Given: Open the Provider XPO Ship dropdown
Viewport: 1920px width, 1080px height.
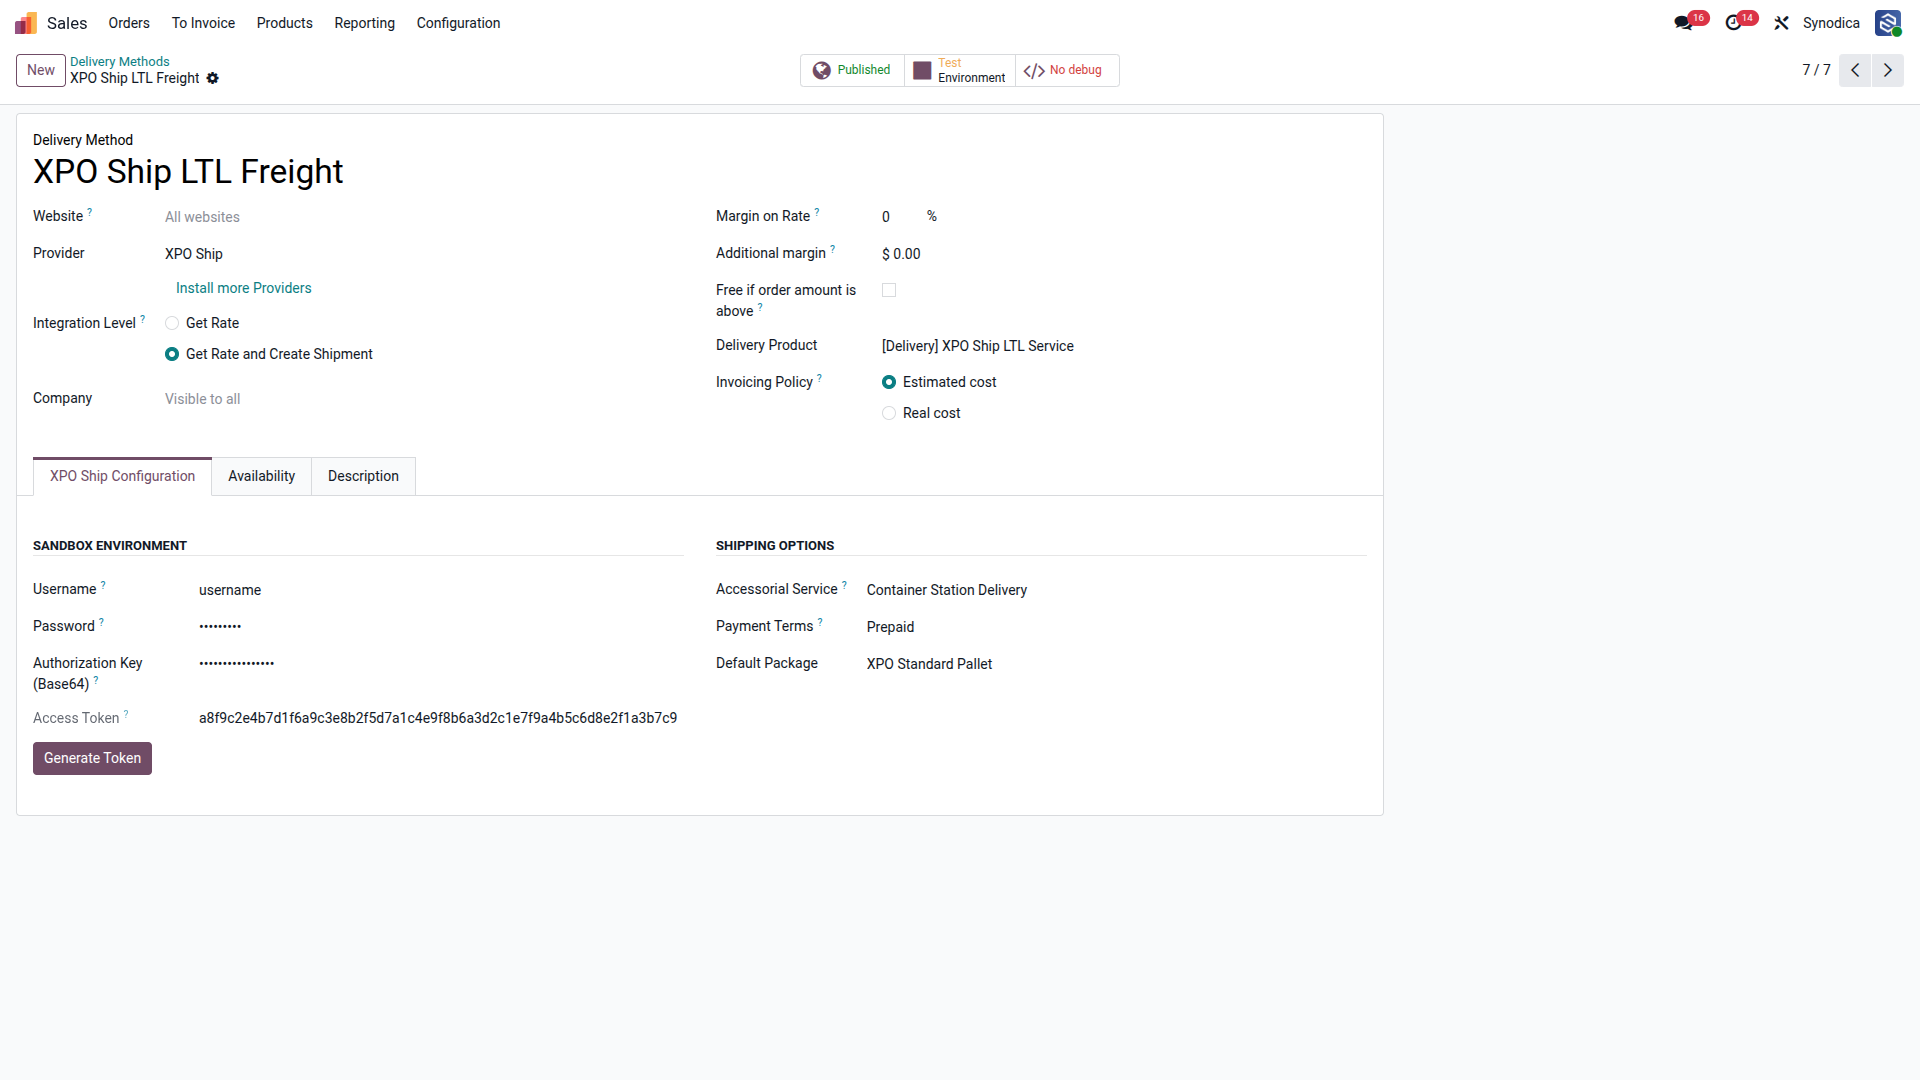Looking at the screenshot, I should [424, 254].
